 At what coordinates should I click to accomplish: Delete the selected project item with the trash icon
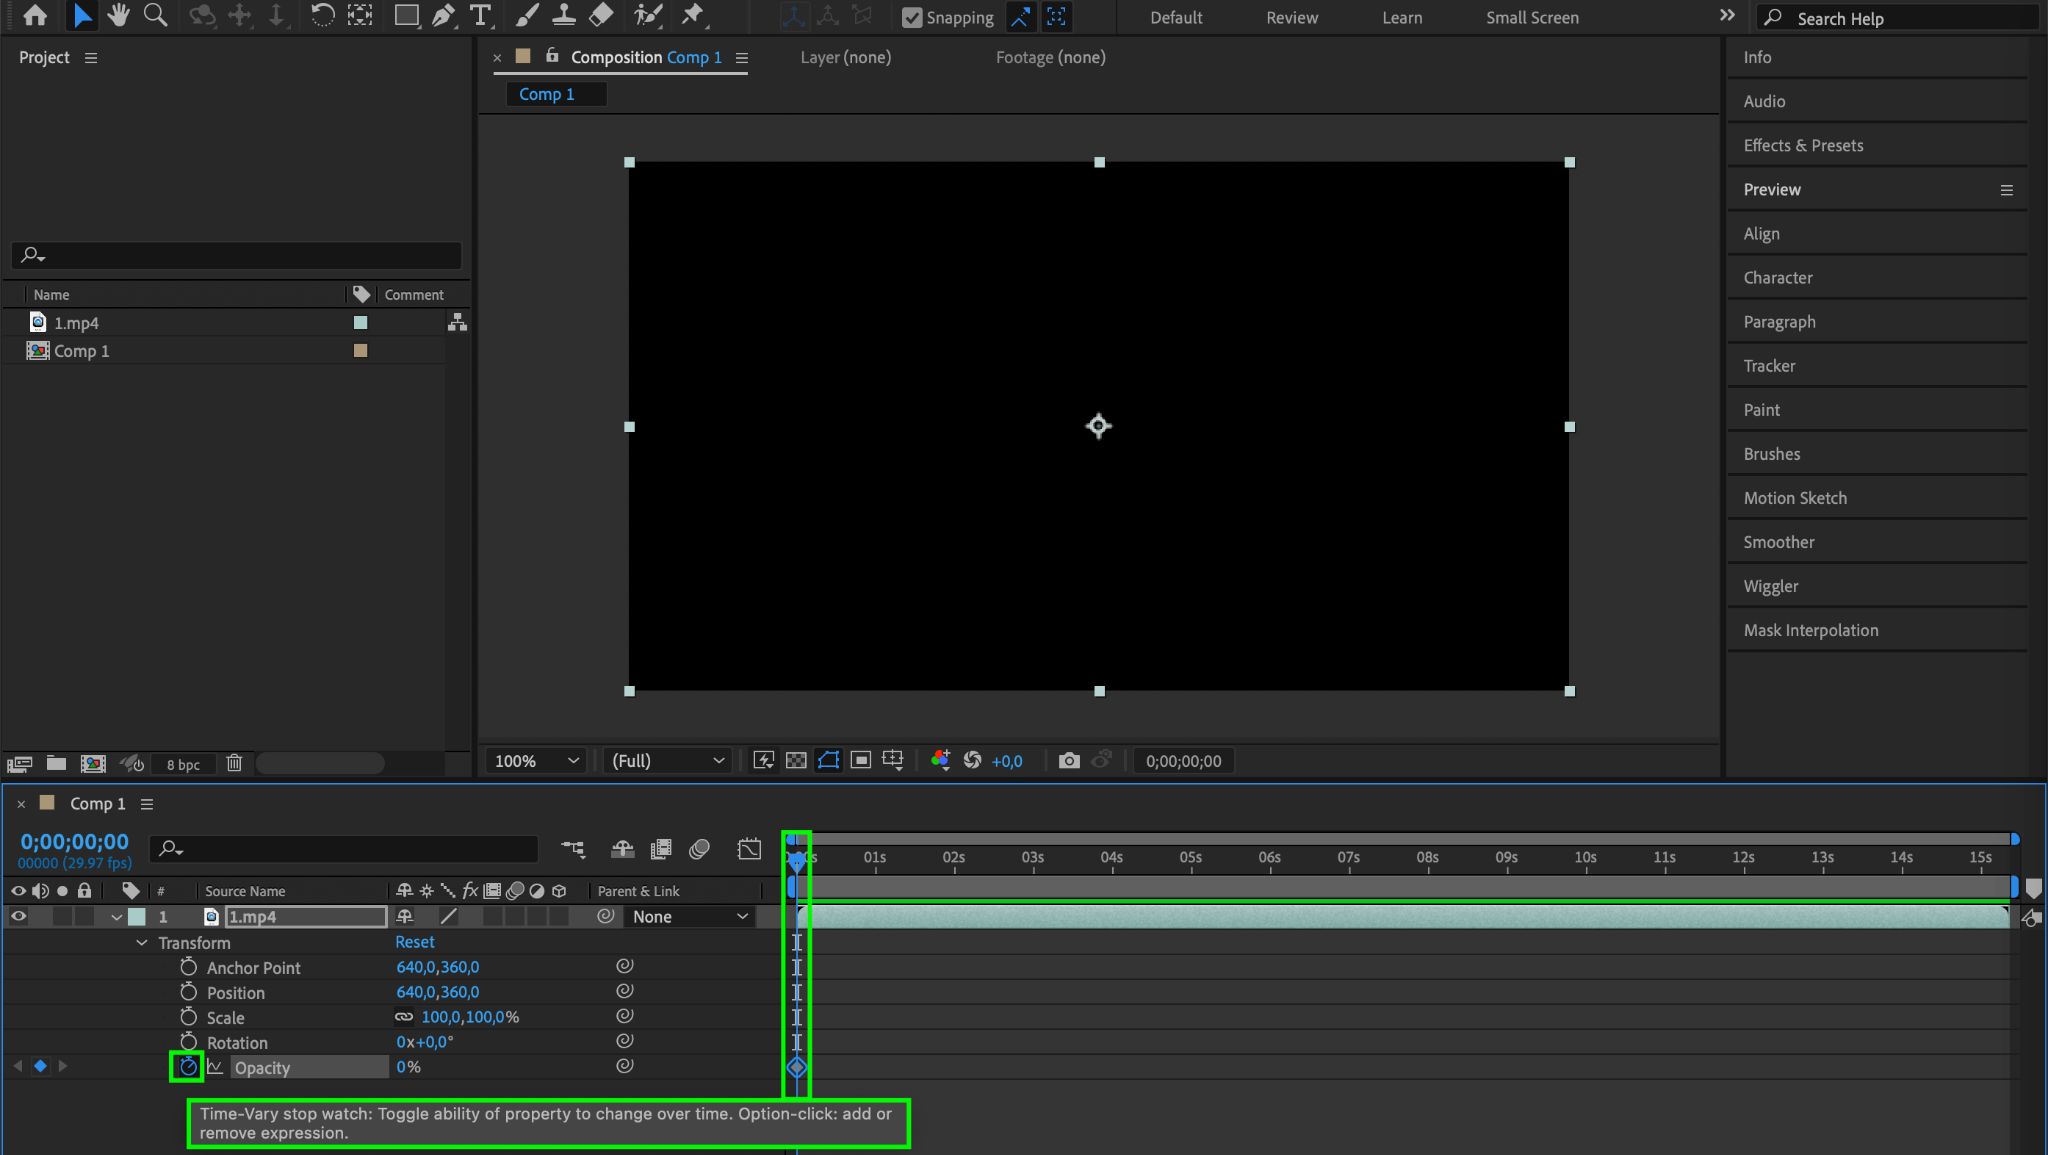click(x=234, y=764)
